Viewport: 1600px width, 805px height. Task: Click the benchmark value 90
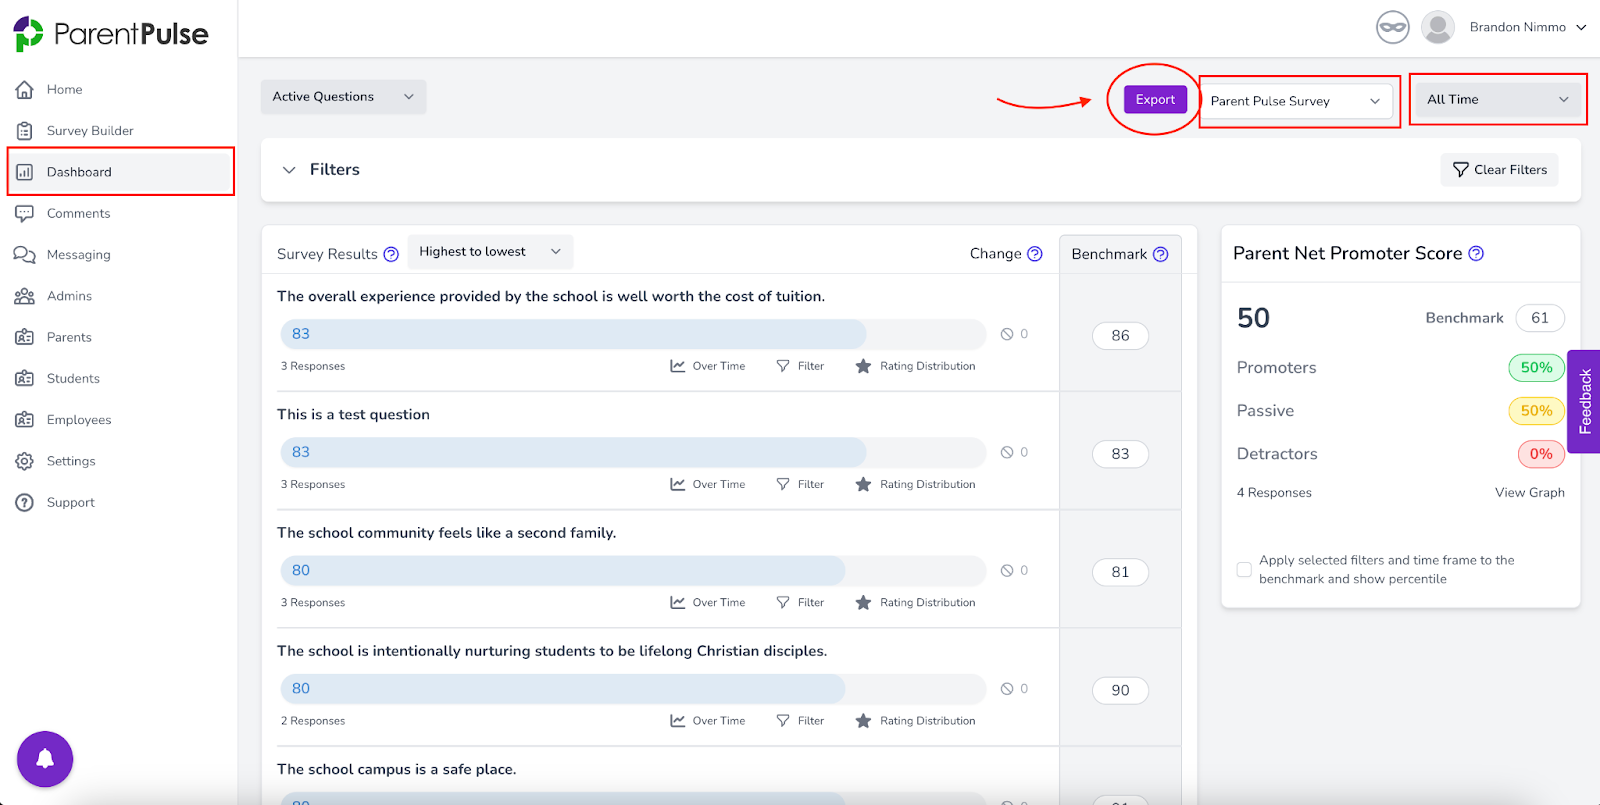coord(1120,690)
